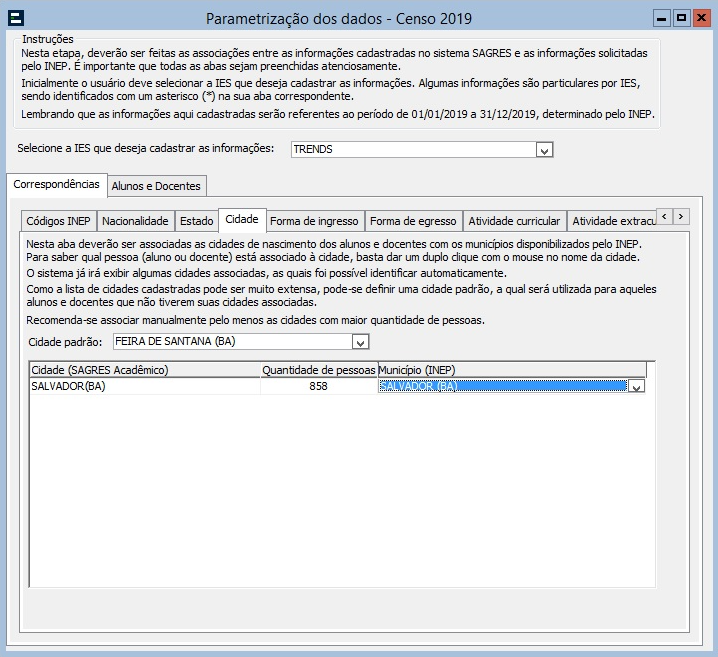Image resolution: width=718 pixels, height=657 pixels.
Task: Show the Atividade curricular tab
Action: click(x=513, y=221)
